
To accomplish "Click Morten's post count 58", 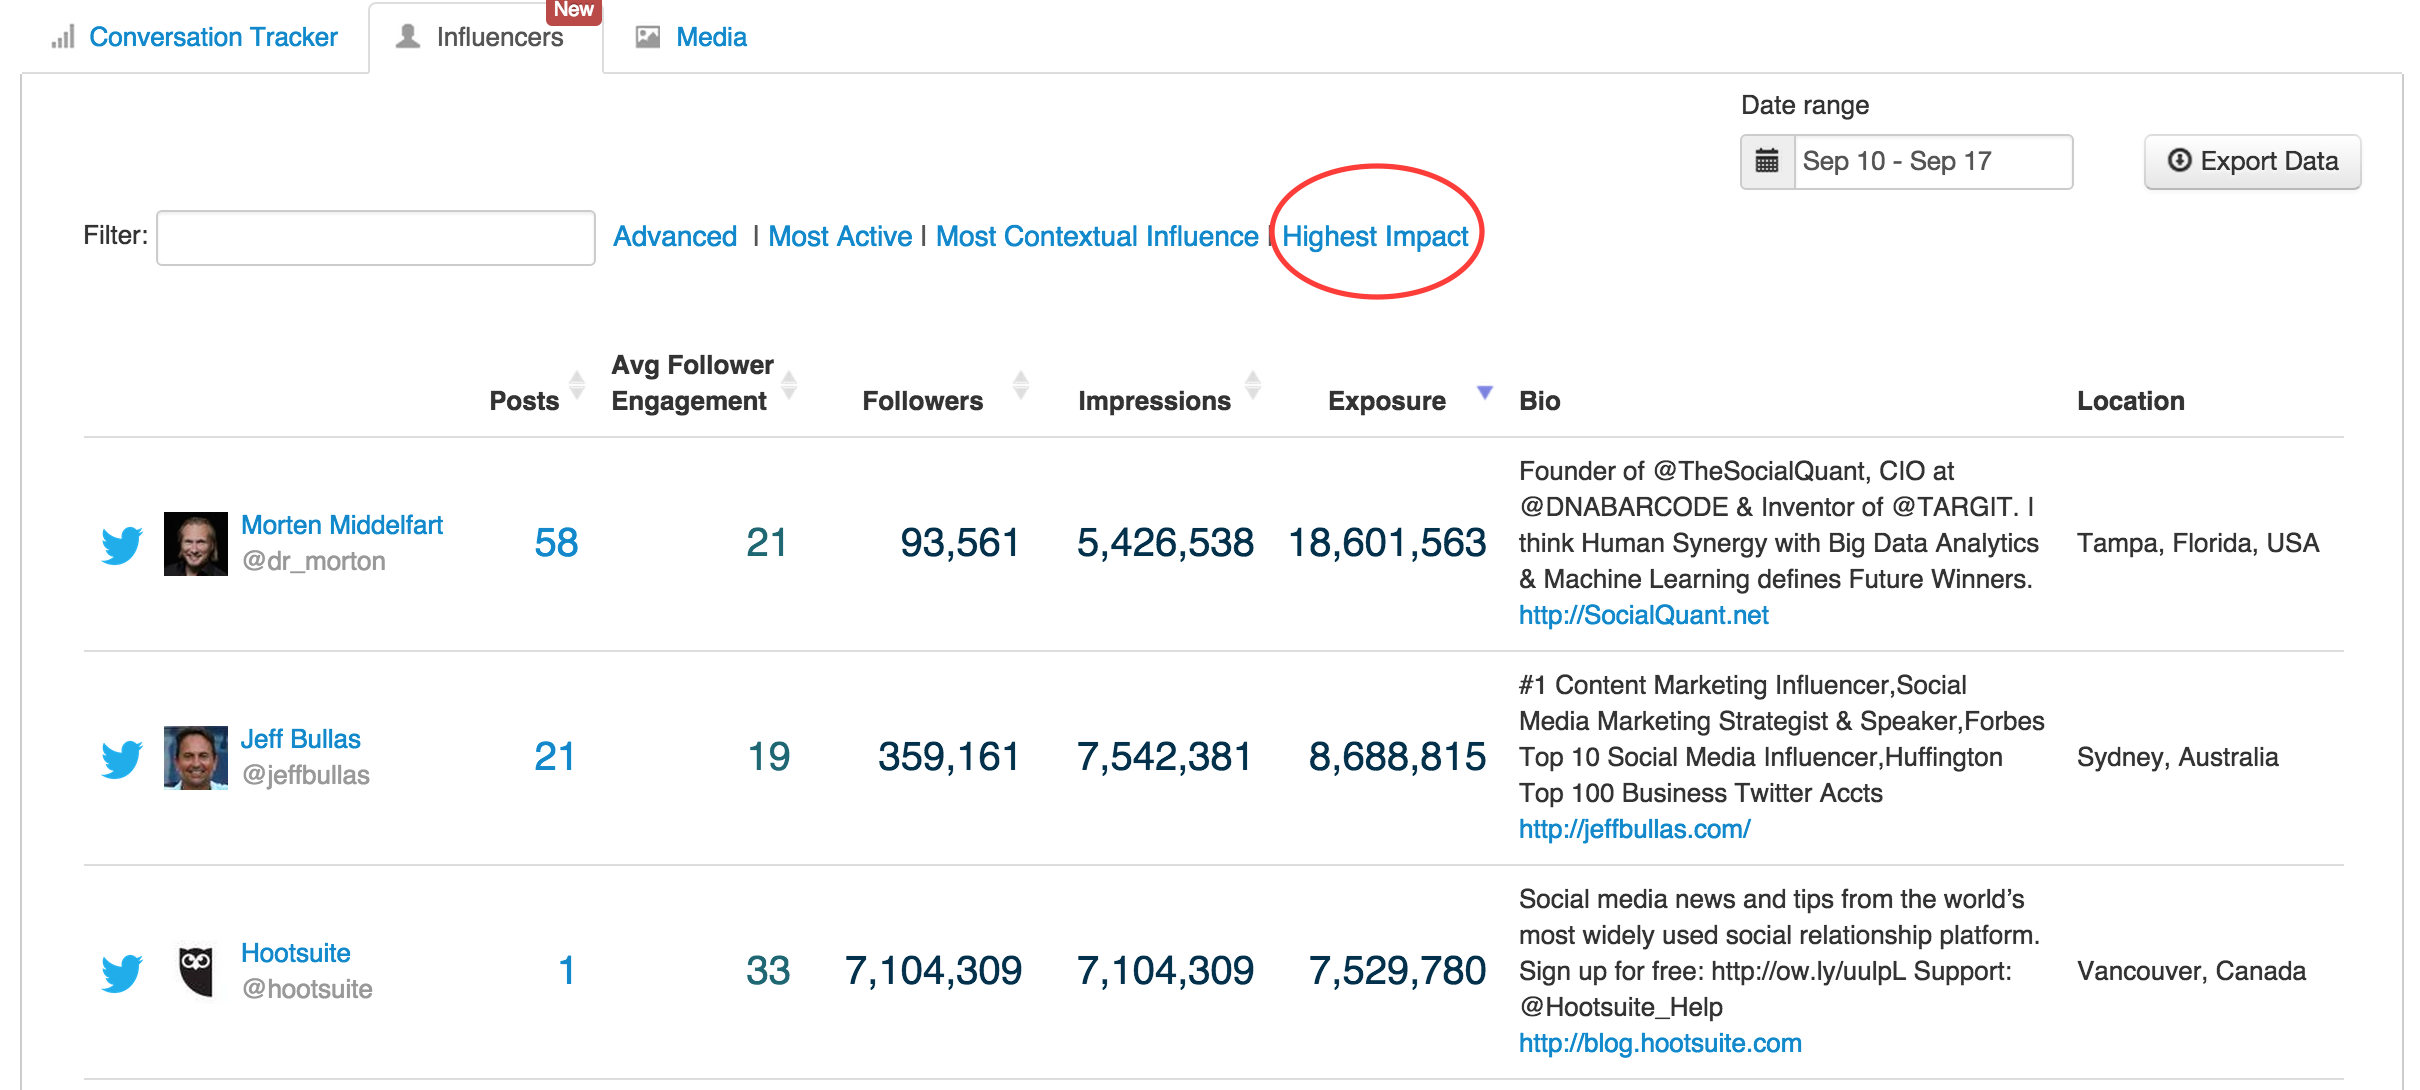I will [x=556, y=543].
